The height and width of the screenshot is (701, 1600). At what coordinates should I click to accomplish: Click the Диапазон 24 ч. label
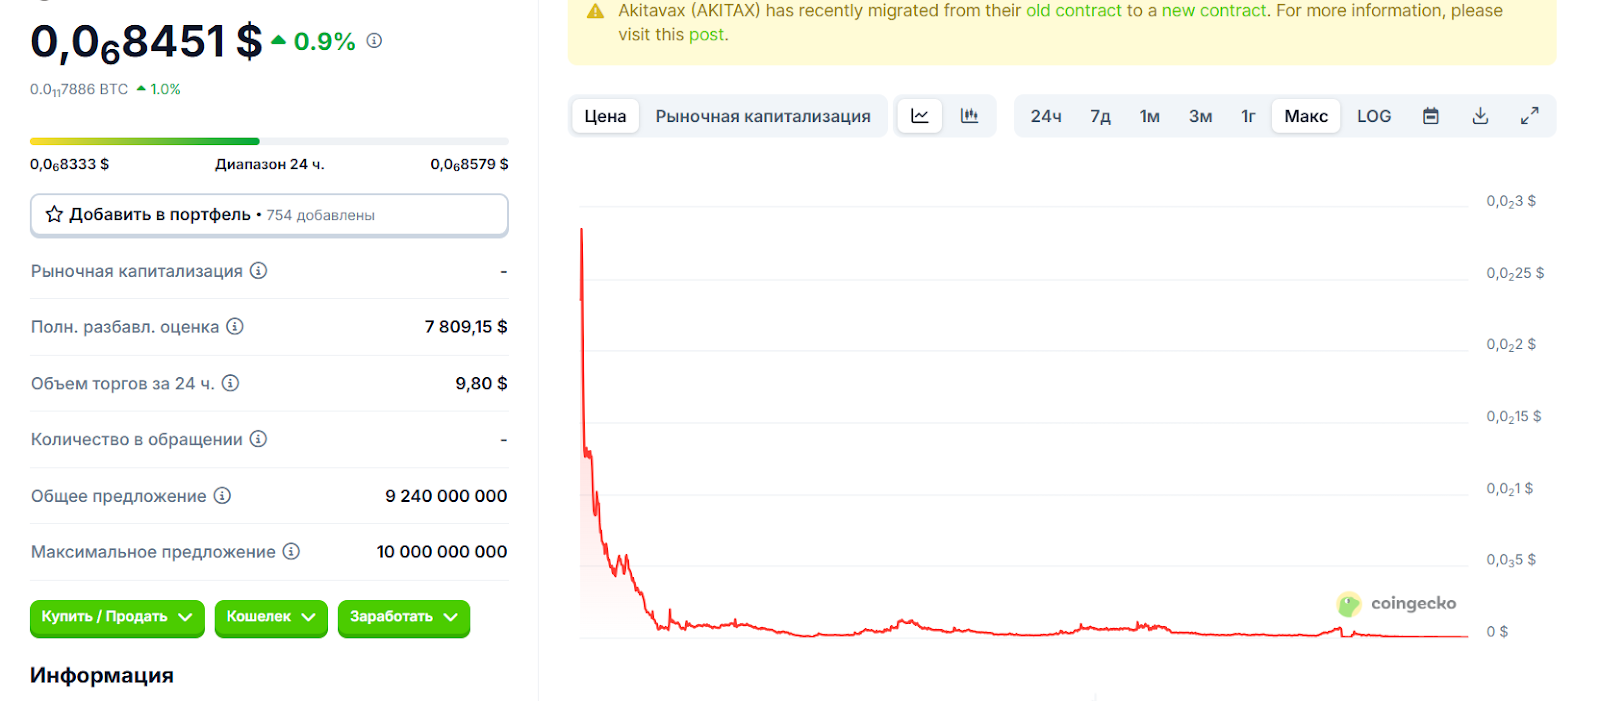click(270, 164)
